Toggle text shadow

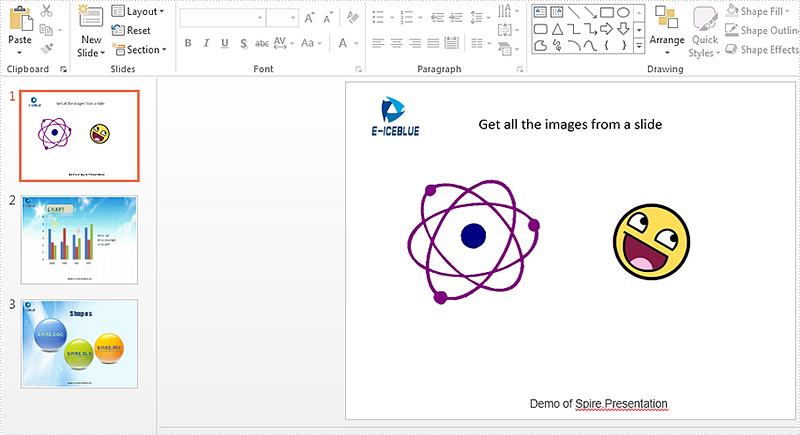pyautogui.click(x=243, y=43)
